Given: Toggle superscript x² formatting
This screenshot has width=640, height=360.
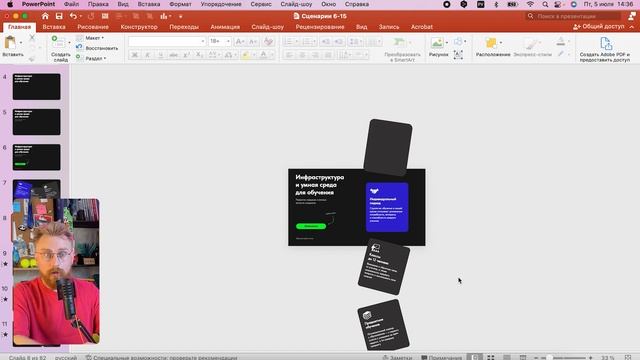Looking at the screenshot, I should pyautogui.click(x=187, y=55).
